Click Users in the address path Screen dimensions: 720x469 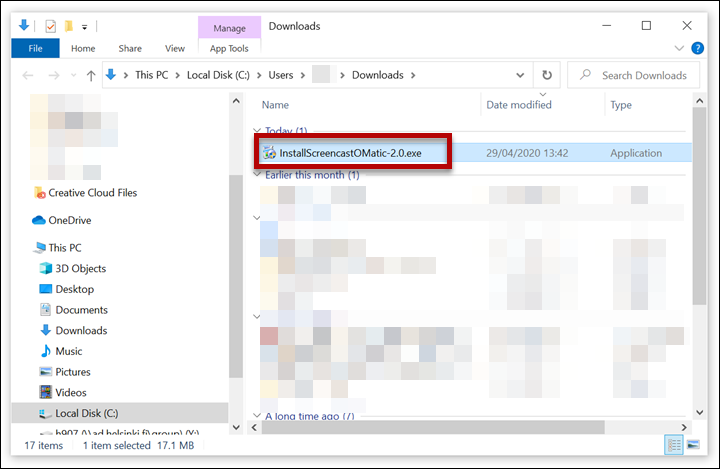point(281,75)
